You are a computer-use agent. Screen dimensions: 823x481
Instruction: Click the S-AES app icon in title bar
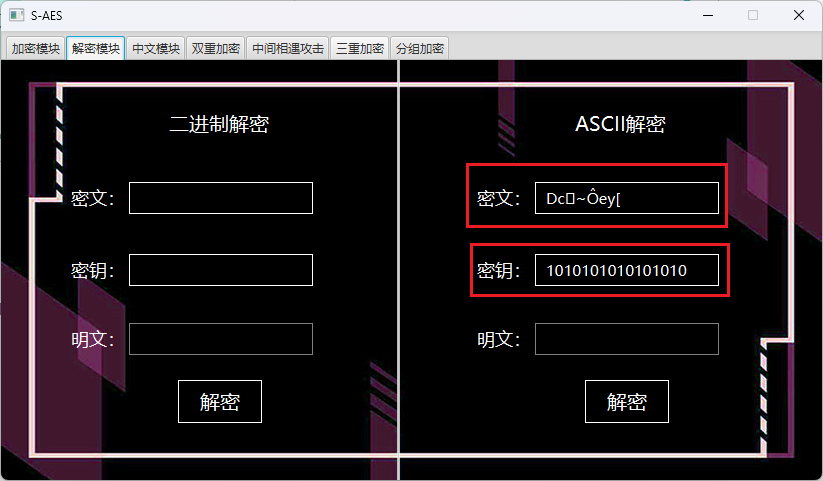(16, 15)
